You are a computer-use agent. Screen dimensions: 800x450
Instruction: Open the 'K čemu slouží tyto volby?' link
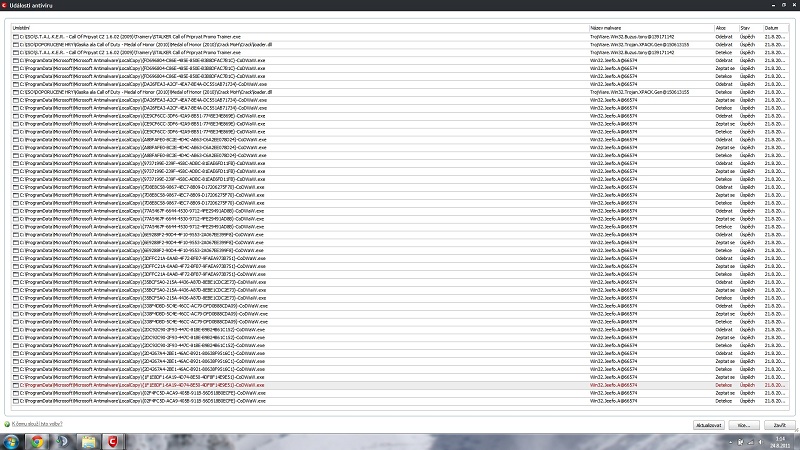(37, 424)
